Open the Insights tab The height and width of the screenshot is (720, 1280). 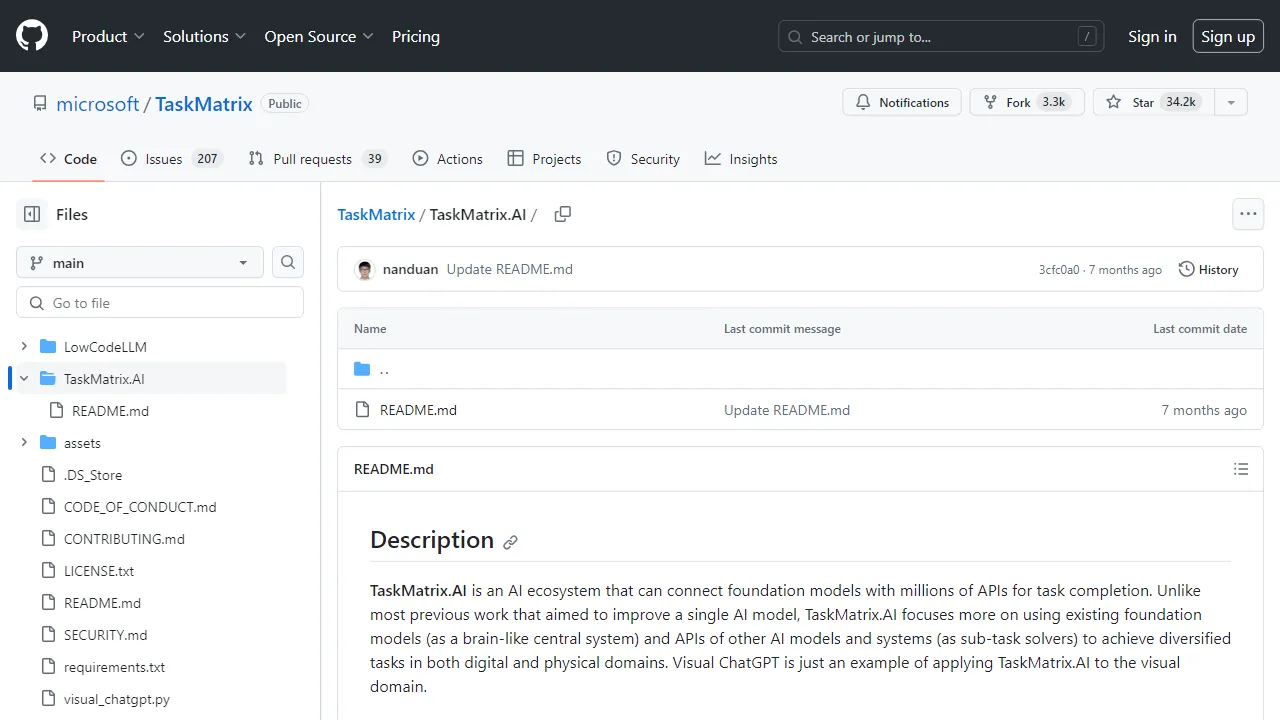pos(741,159)
